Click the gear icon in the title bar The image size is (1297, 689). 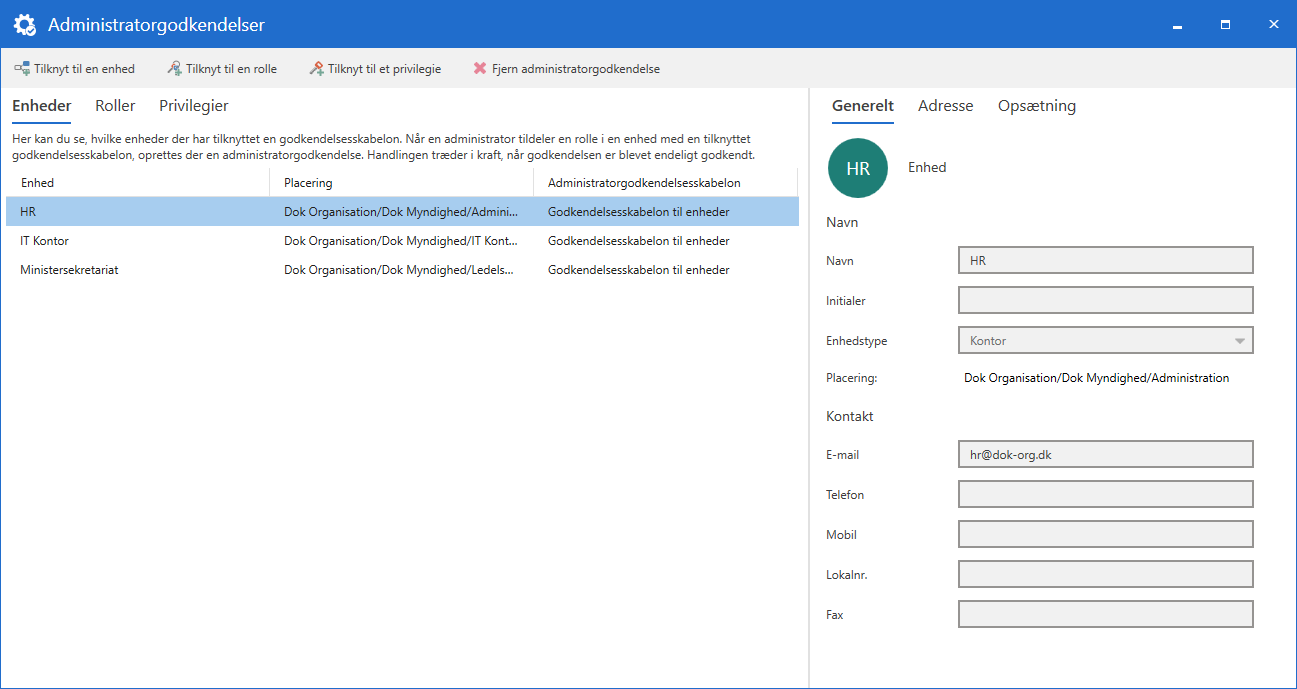[24, 25]
